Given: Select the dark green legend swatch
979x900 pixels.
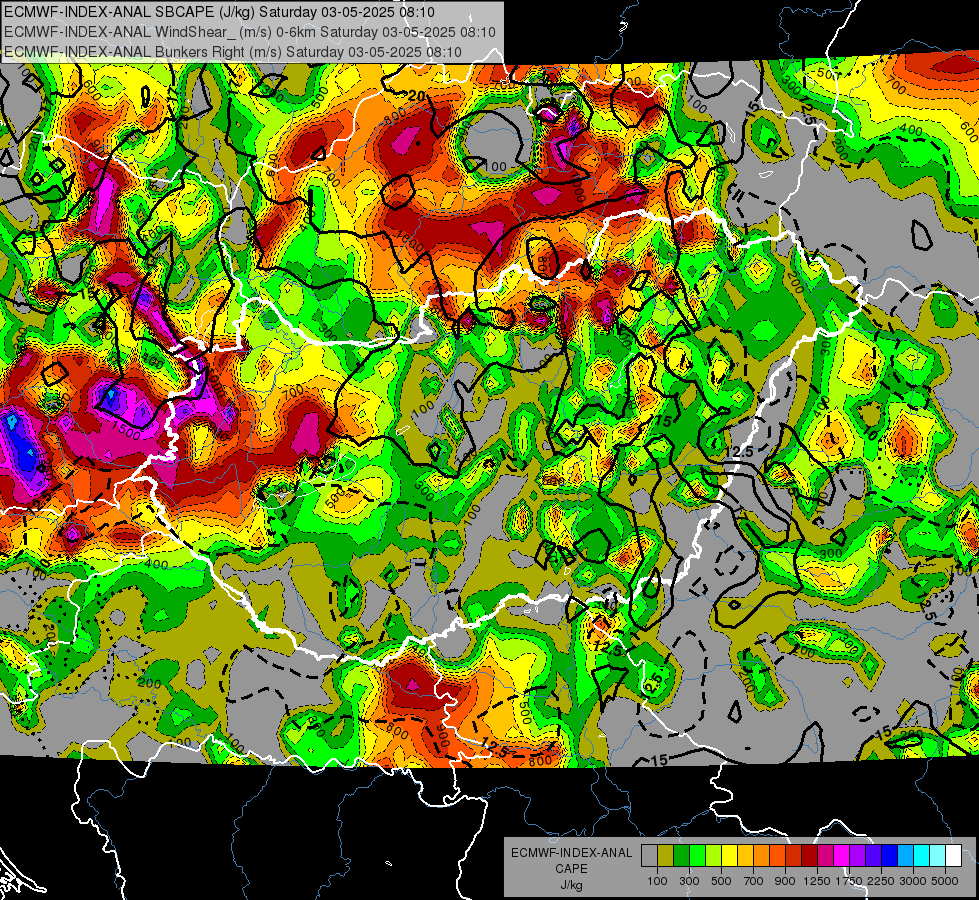Looking at the screenshot, I should pyautogui.click(x=681, y=856).
